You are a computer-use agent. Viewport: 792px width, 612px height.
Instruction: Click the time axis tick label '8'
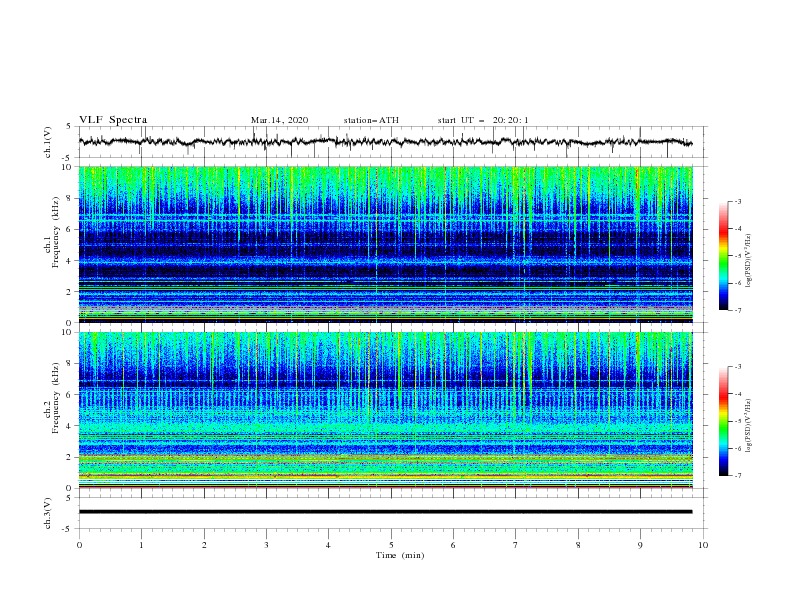point(578,545)
